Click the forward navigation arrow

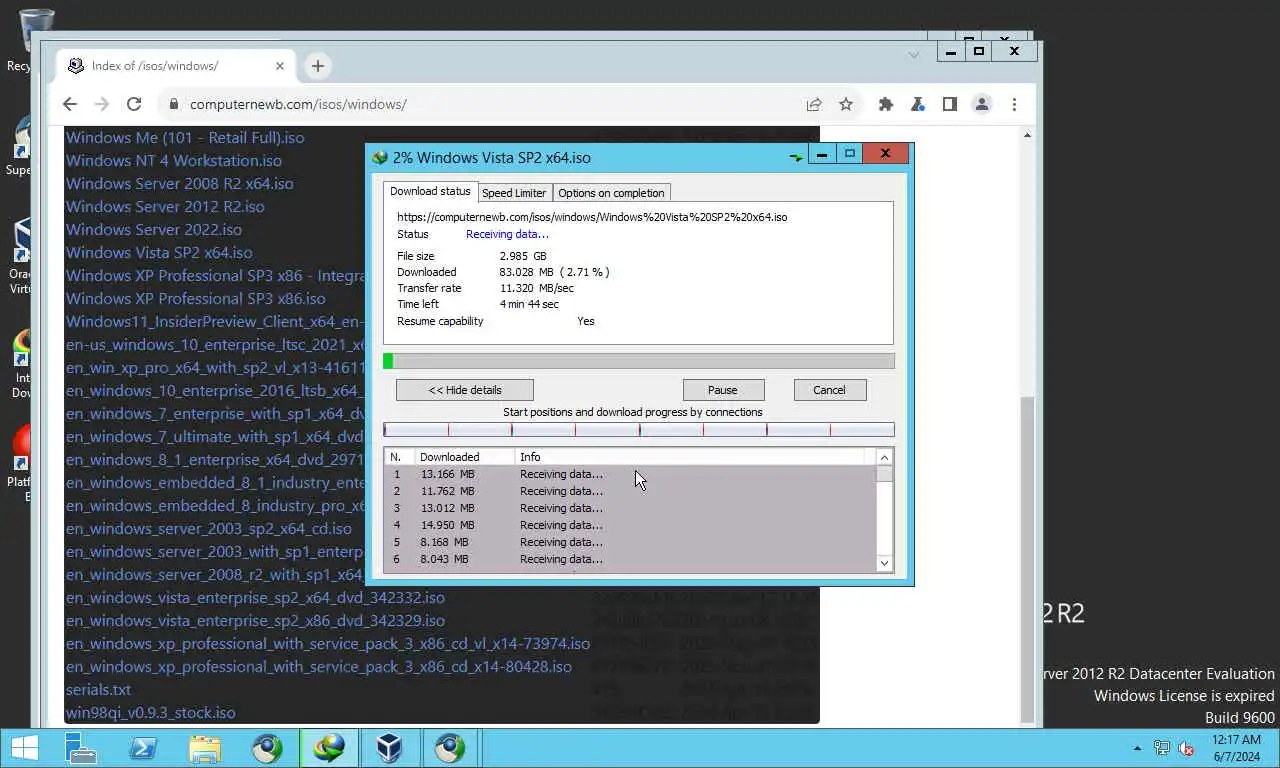coord(101,104)
